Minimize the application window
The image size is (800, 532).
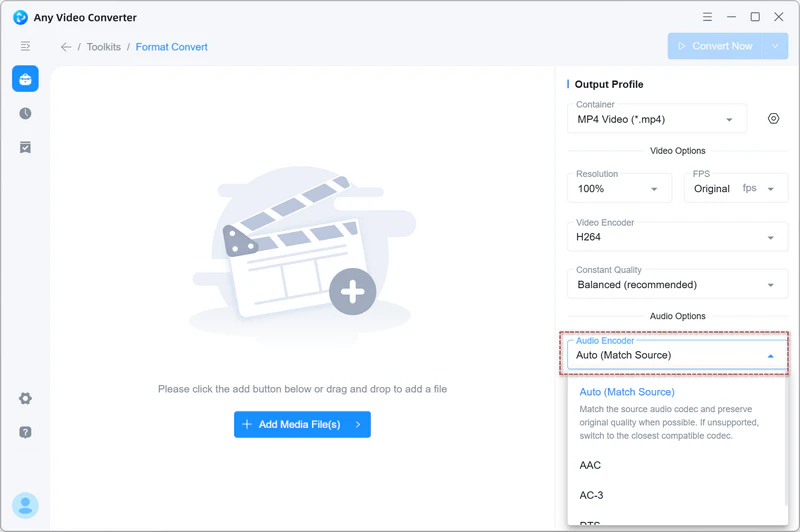731,17
